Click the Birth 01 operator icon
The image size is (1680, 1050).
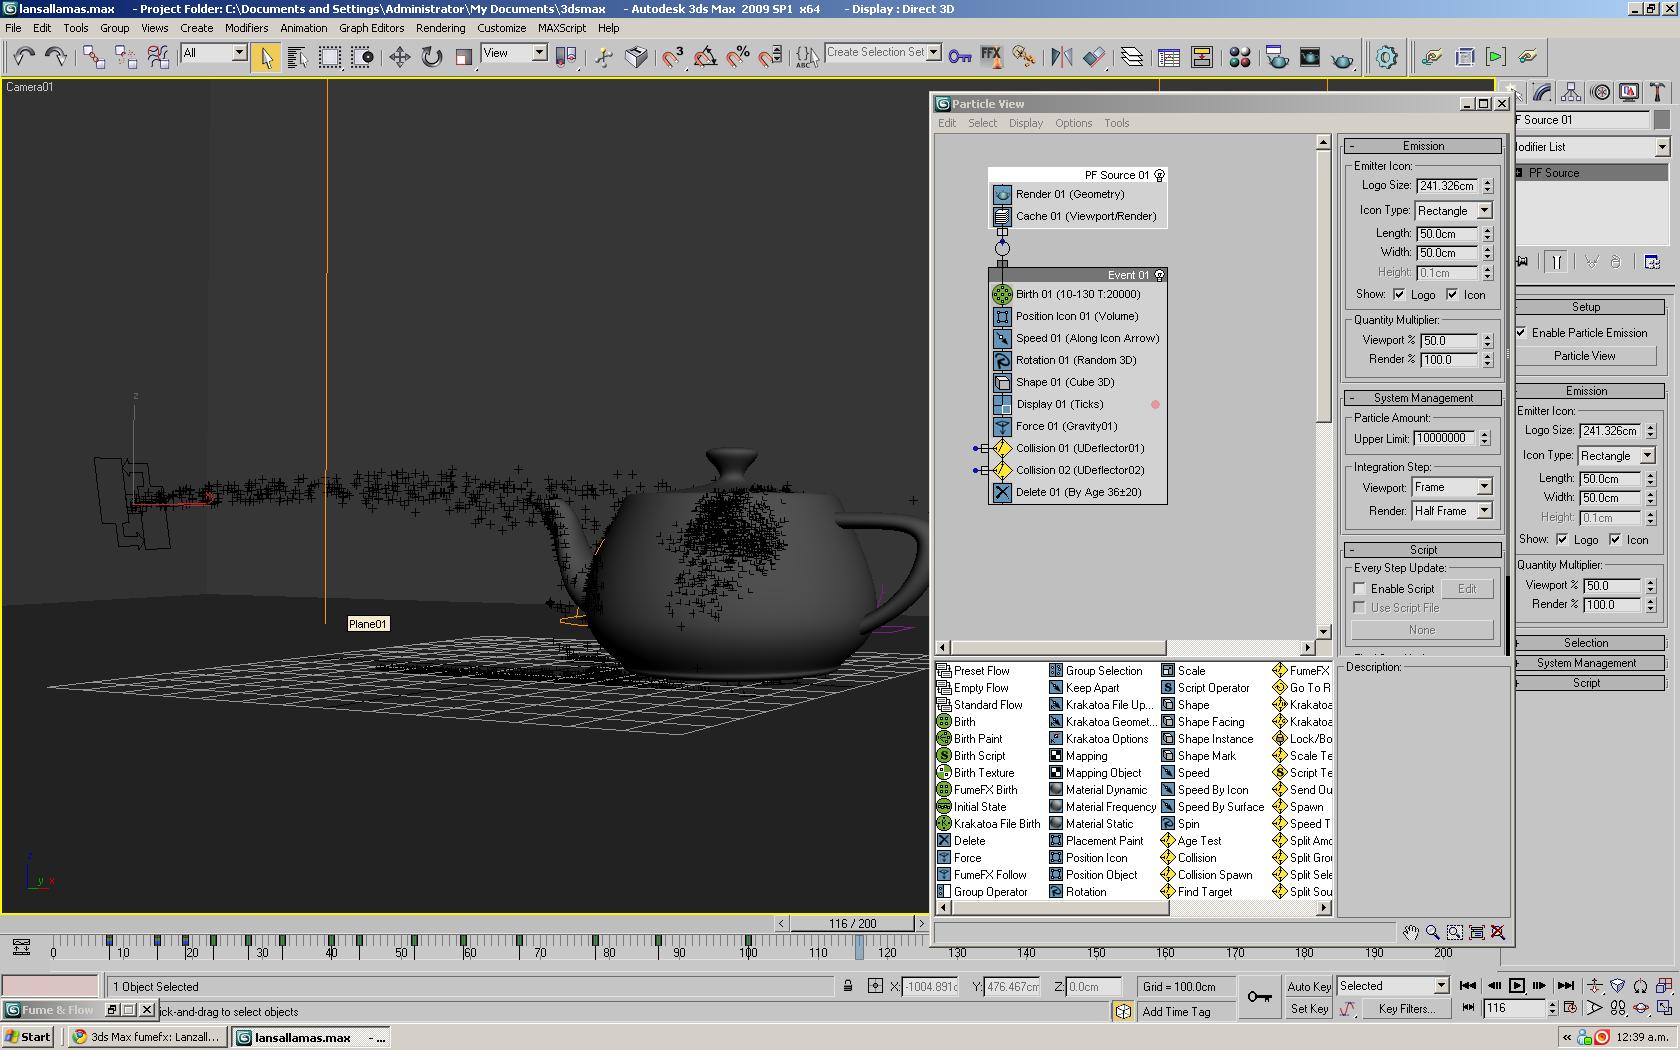point(1002,294)
